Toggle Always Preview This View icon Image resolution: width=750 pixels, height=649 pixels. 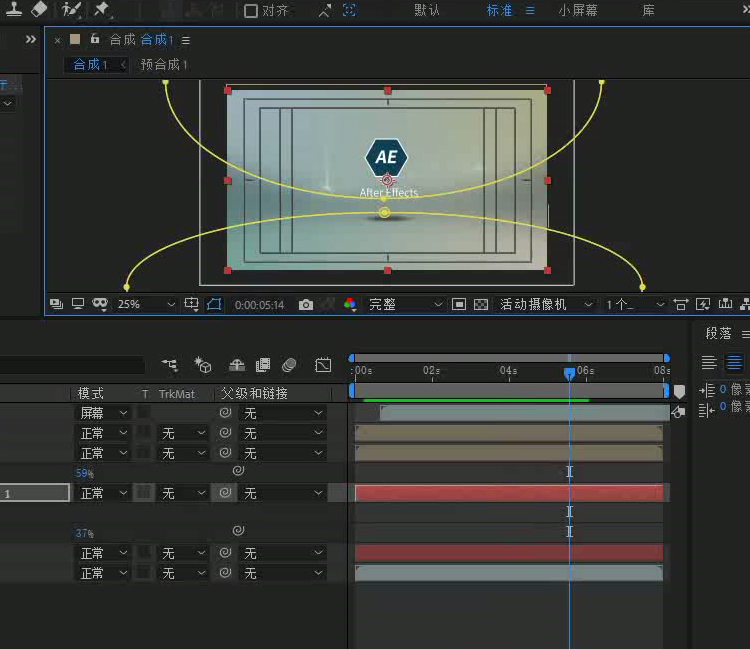56,304
